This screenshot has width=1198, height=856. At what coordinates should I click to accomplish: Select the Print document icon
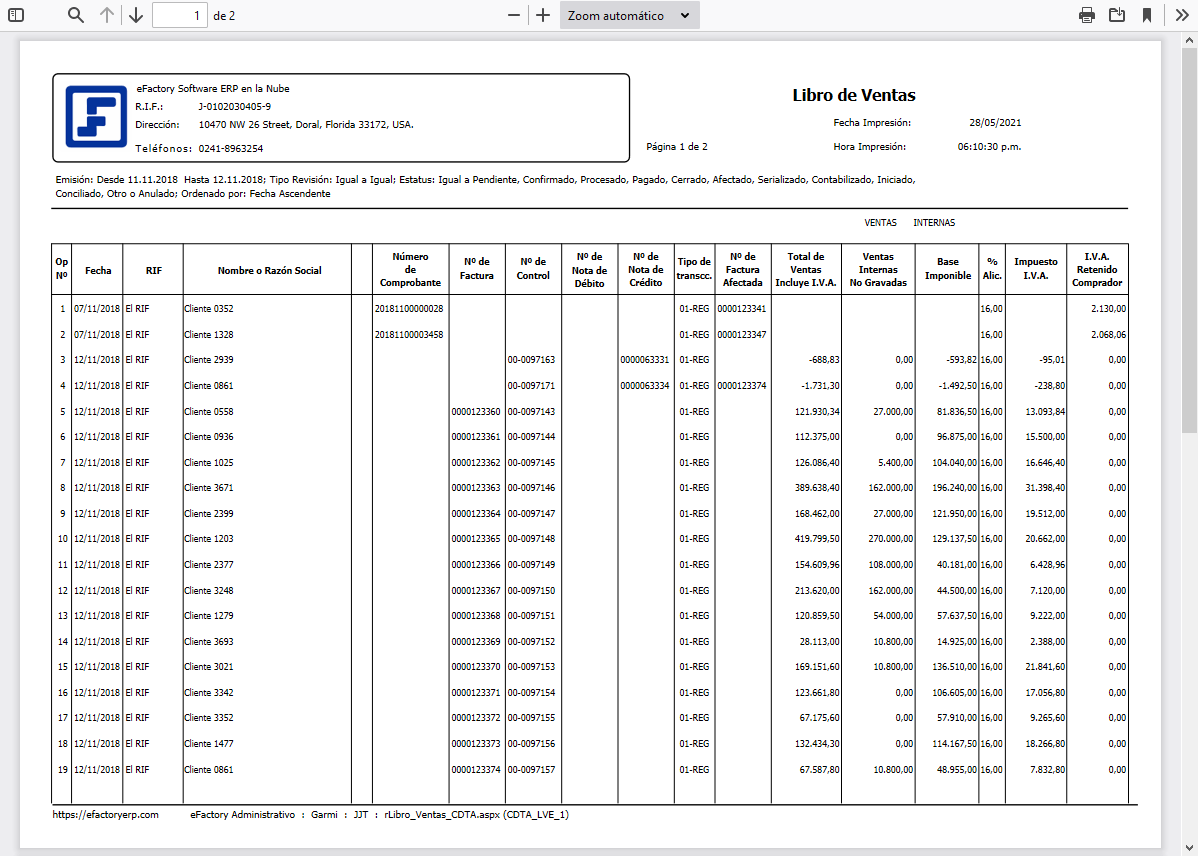pyautogui.click(x=1086, y=15)
